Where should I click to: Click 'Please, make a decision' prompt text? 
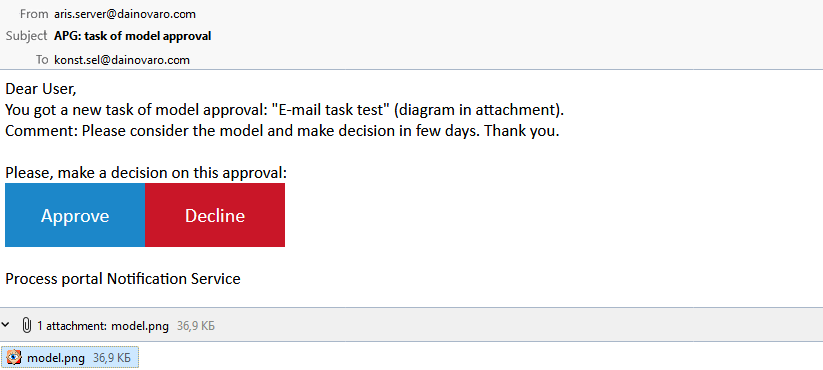(x=146, y=173)
